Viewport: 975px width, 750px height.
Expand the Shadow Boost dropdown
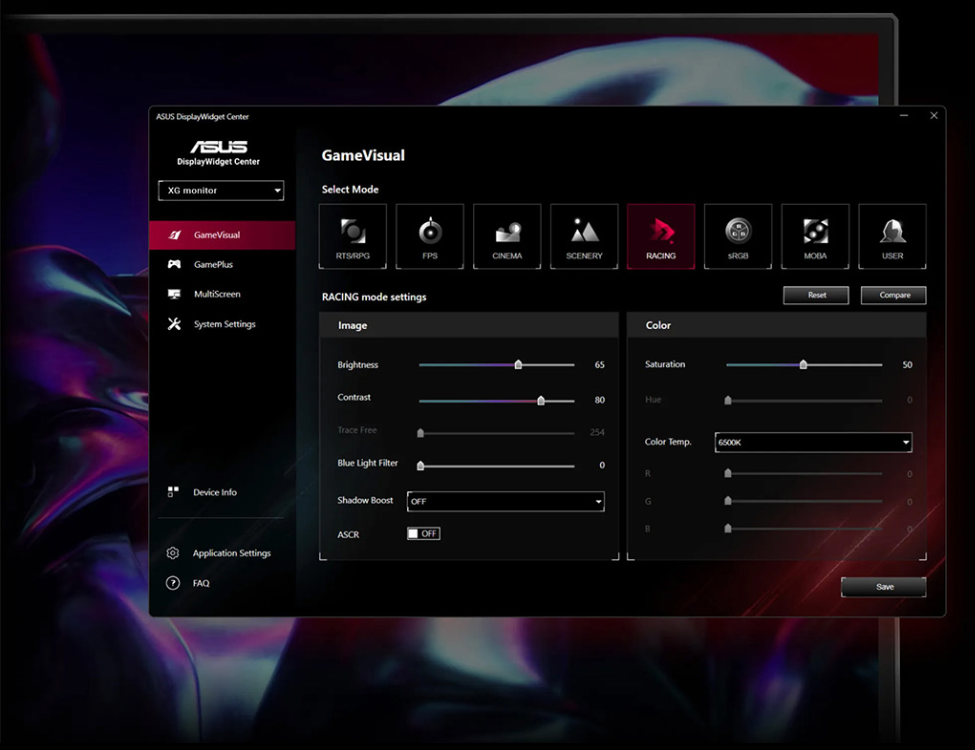click(x=506, y=501)
